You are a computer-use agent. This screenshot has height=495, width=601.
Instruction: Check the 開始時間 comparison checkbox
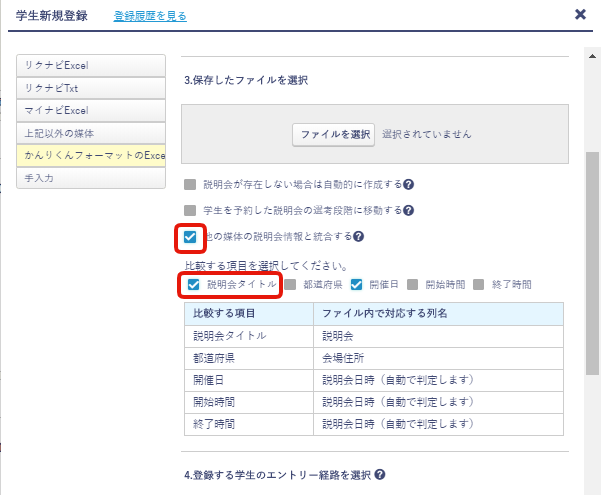point(412,284)
